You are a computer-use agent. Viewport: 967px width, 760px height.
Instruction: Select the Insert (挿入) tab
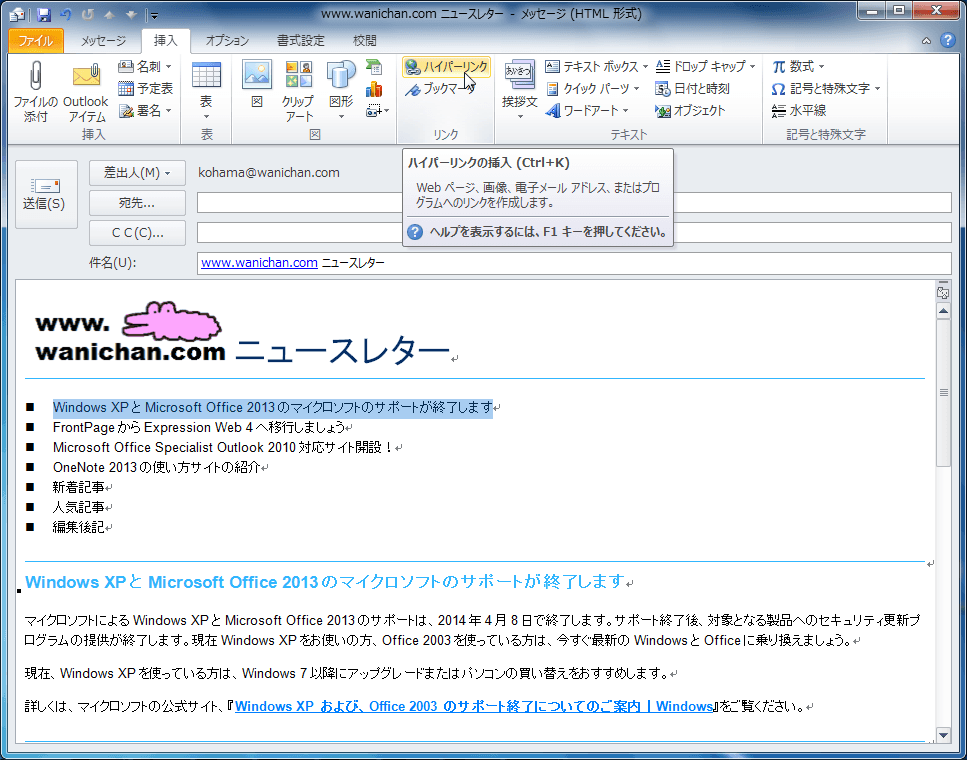click(165, 41)
